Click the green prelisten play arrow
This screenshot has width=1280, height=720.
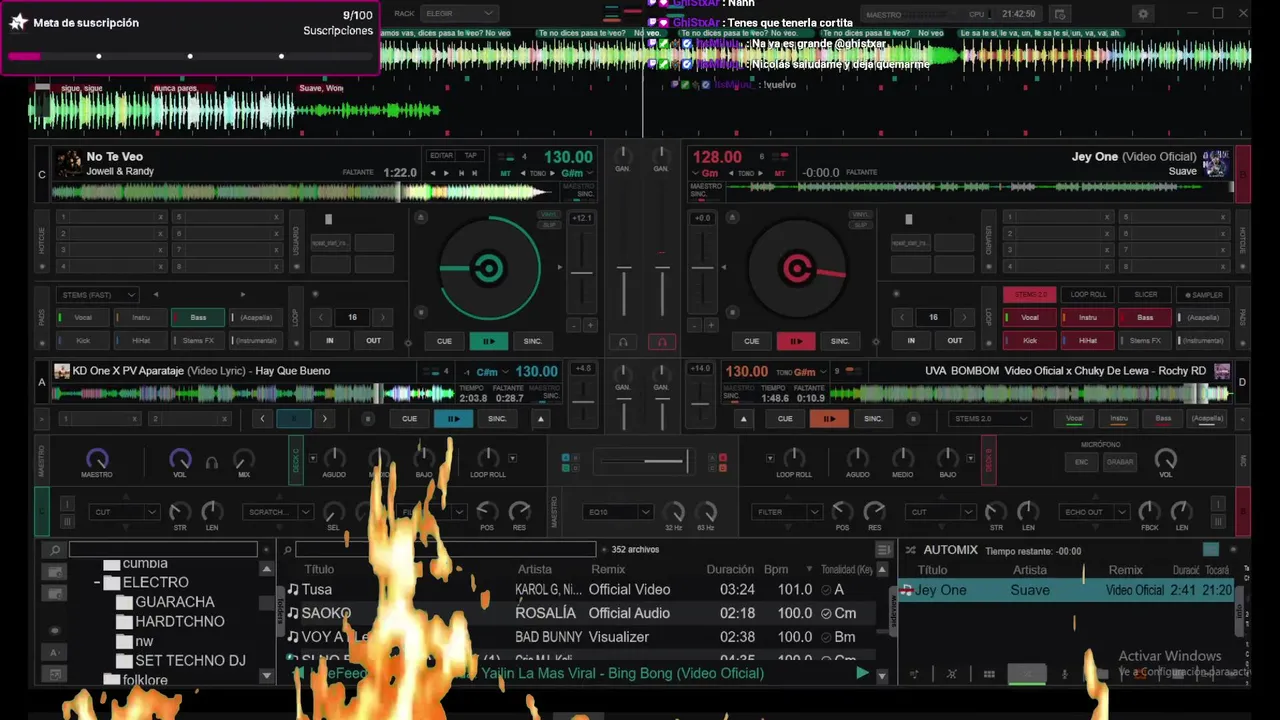(x=862, y=673)
